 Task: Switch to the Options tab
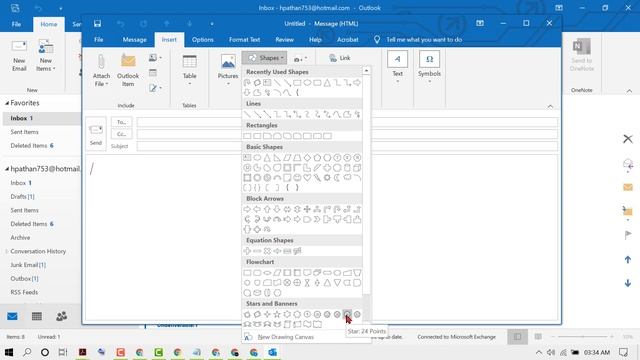(202, 40)
